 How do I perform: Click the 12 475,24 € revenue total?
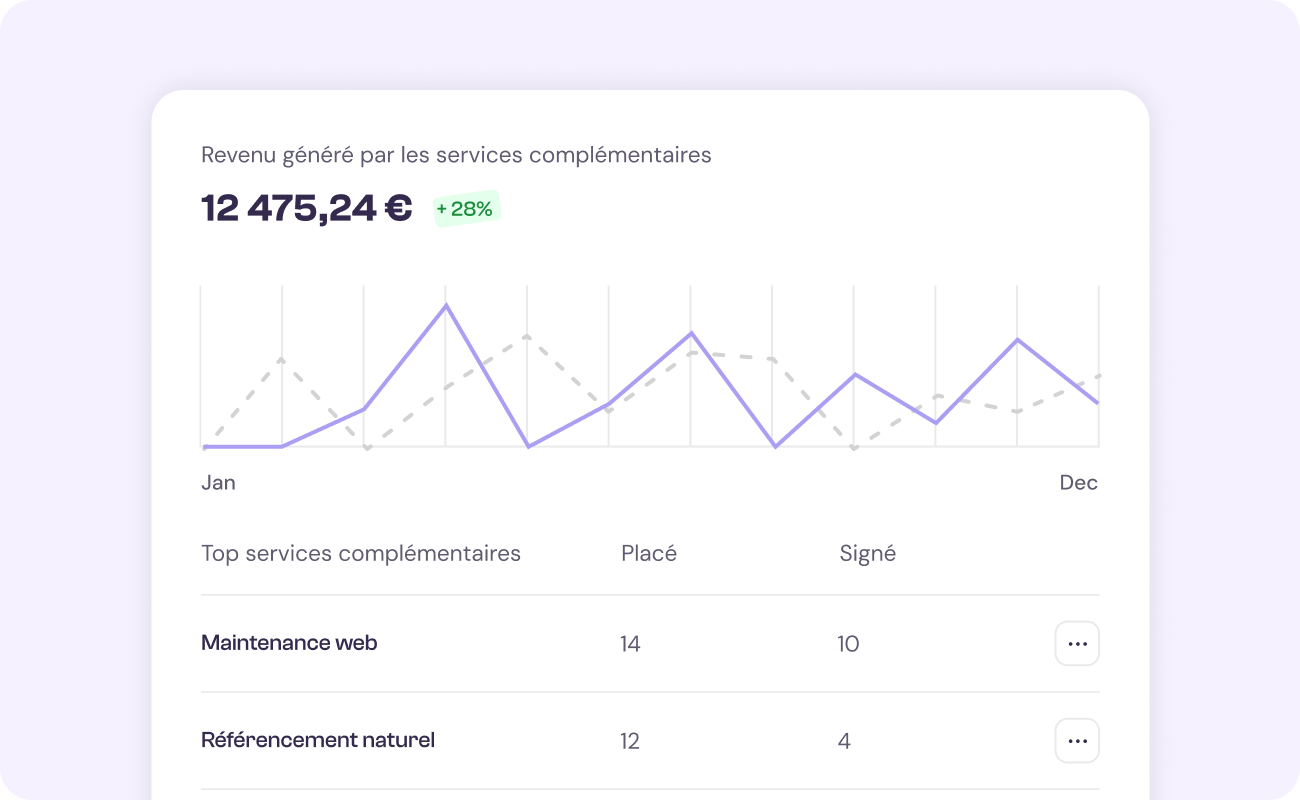click(305, 208)
